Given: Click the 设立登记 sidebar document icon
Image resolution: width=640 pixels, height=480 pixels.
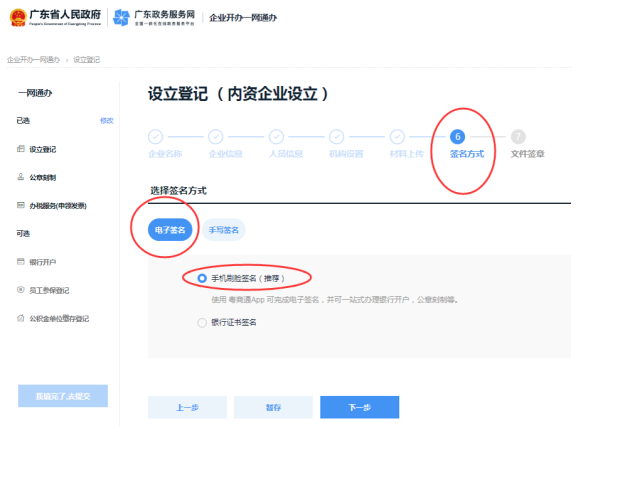Looking at the screenshot, I should [x=21, y=149].
